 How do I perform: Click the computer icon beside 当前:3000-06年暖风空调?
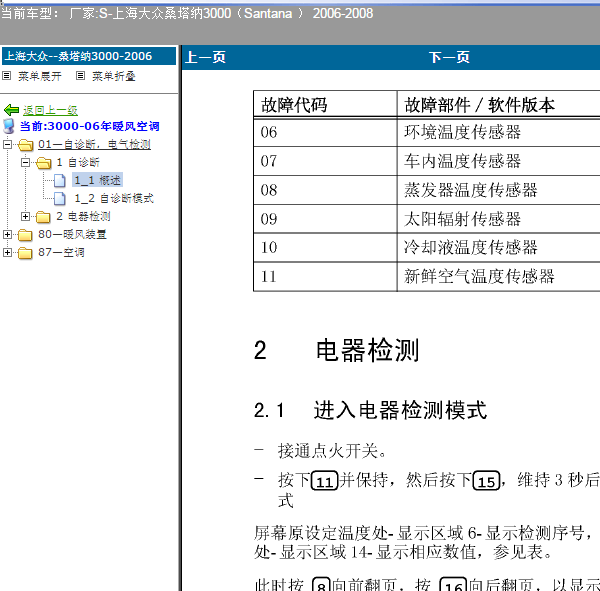[x=8, y=126]
